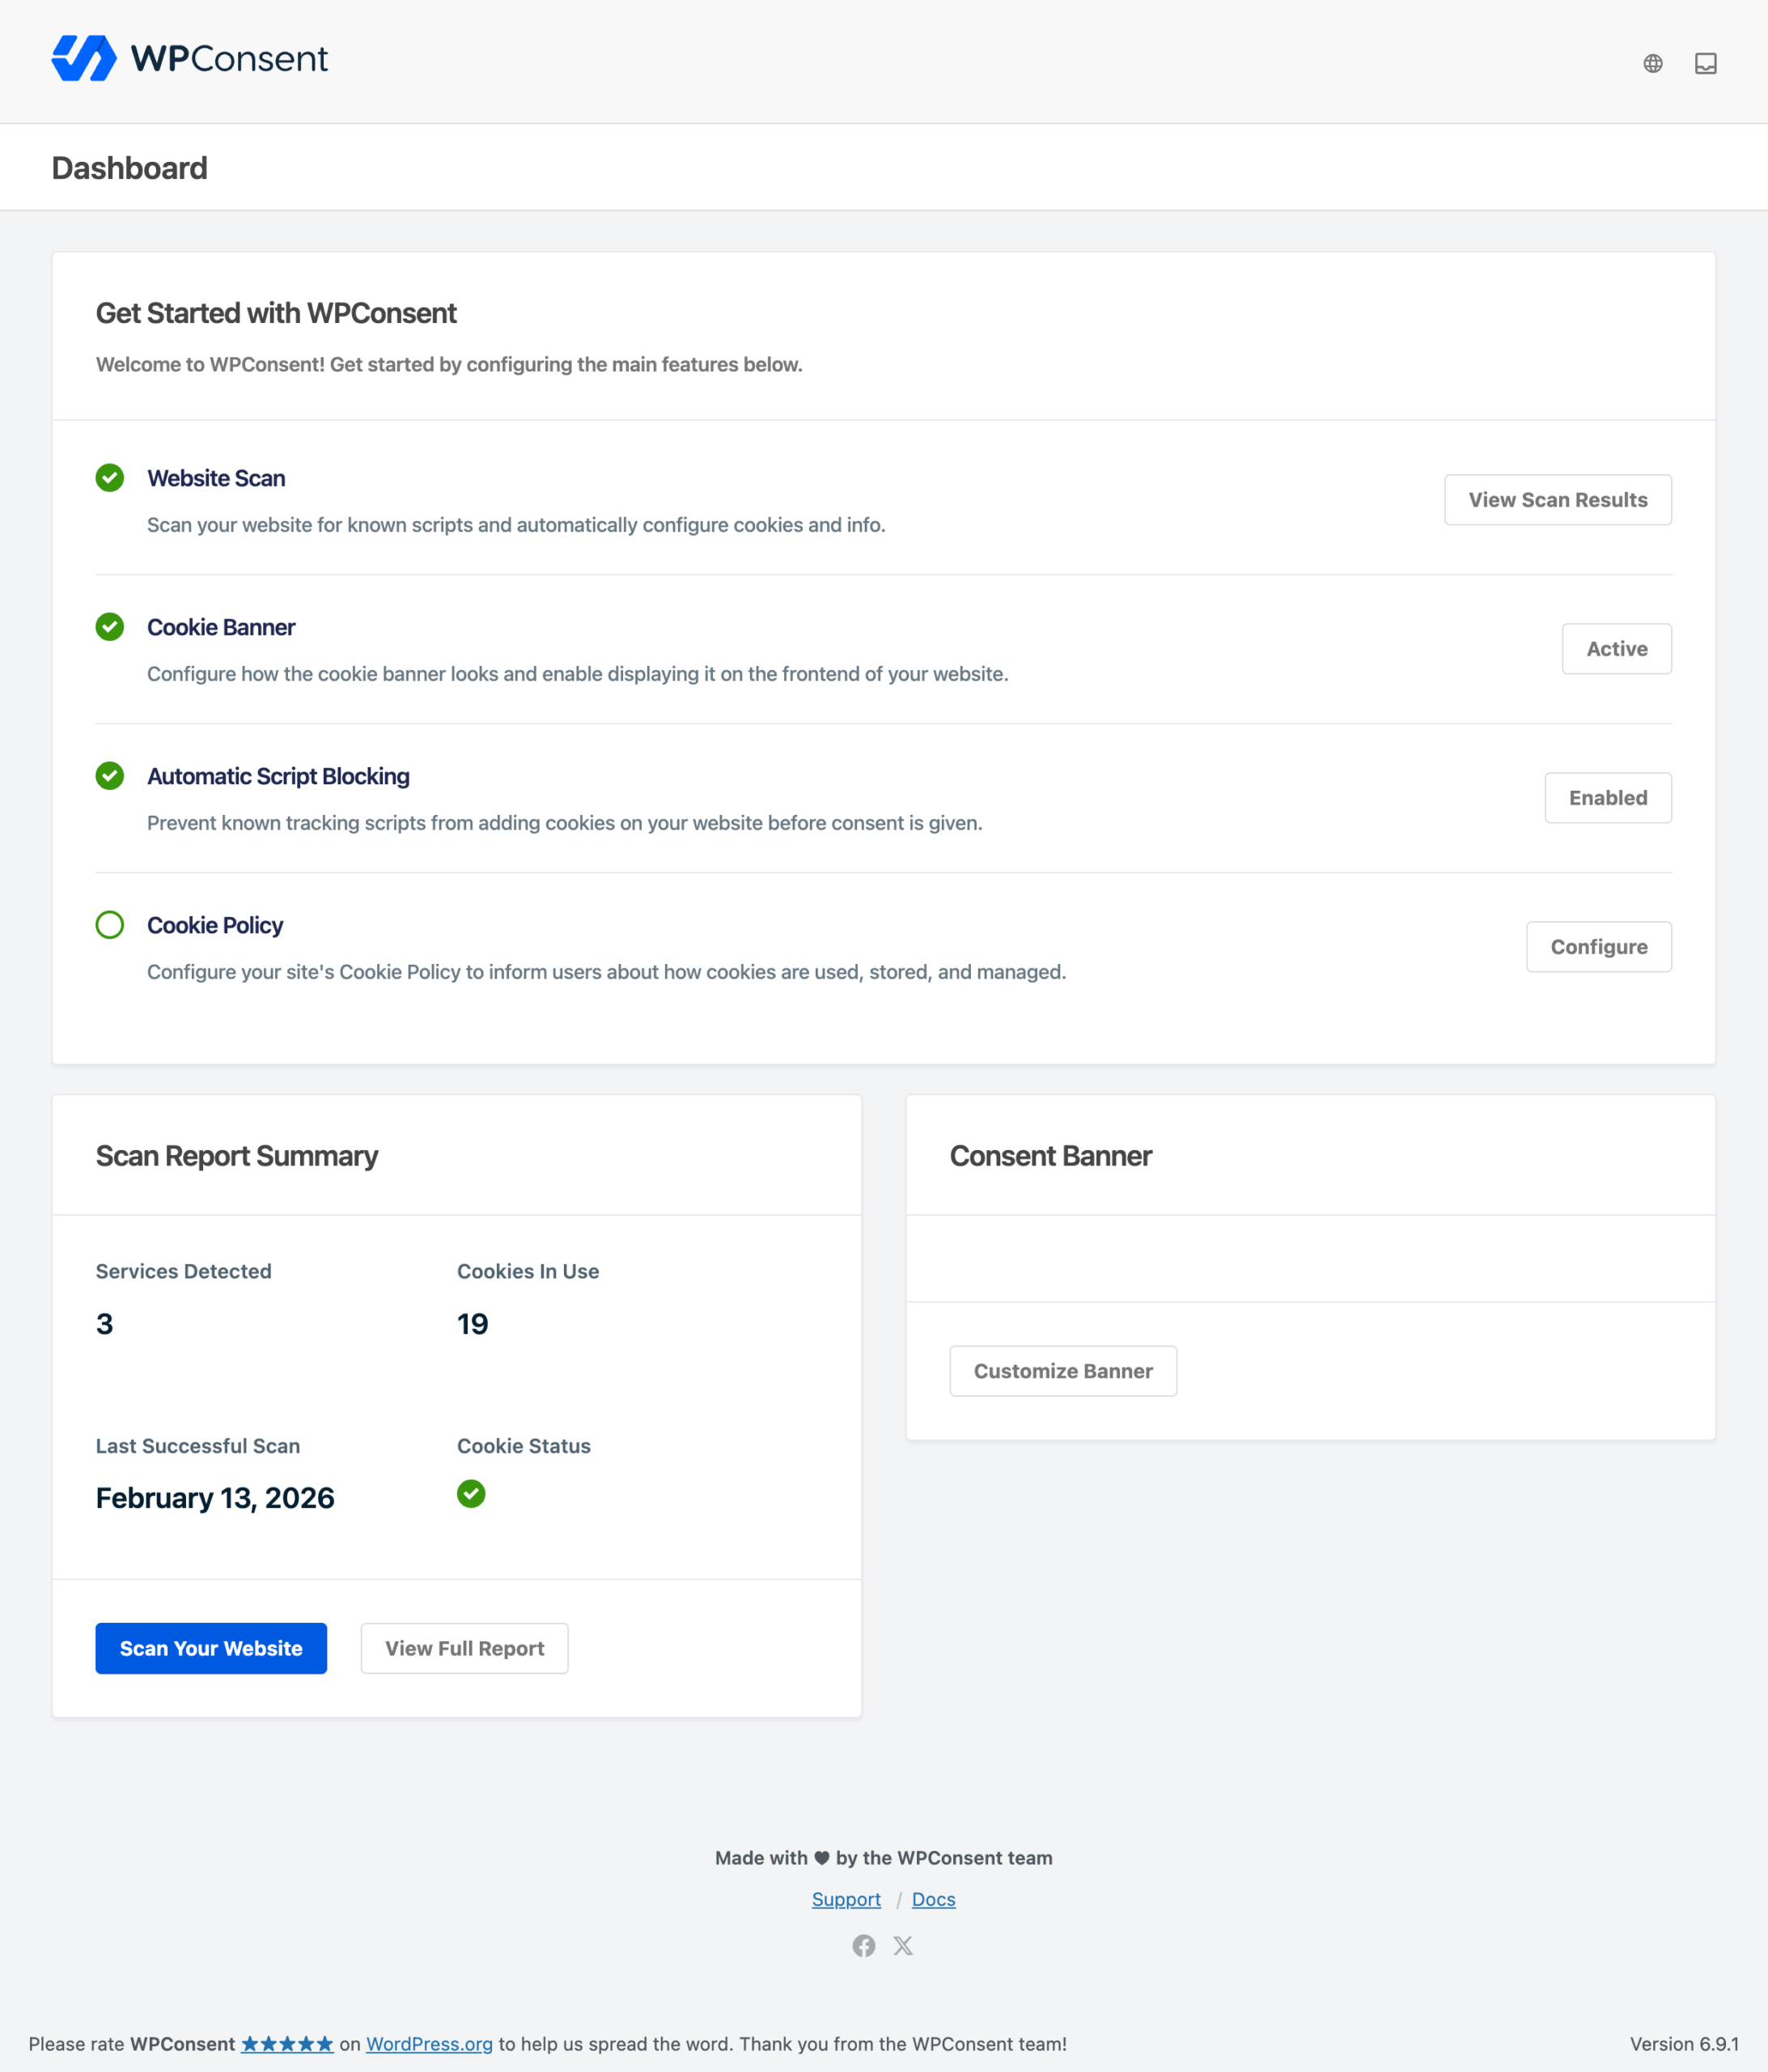Configure the Cookie Policy

1598,946
